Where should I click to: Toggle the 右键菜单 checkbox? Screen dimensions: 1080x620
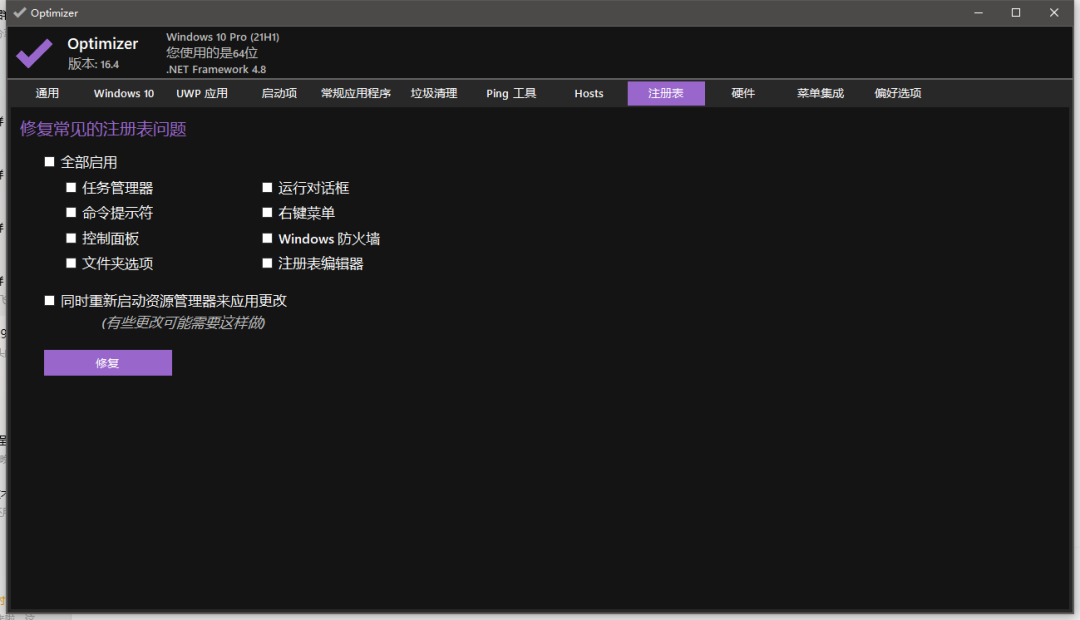(267, 213)
